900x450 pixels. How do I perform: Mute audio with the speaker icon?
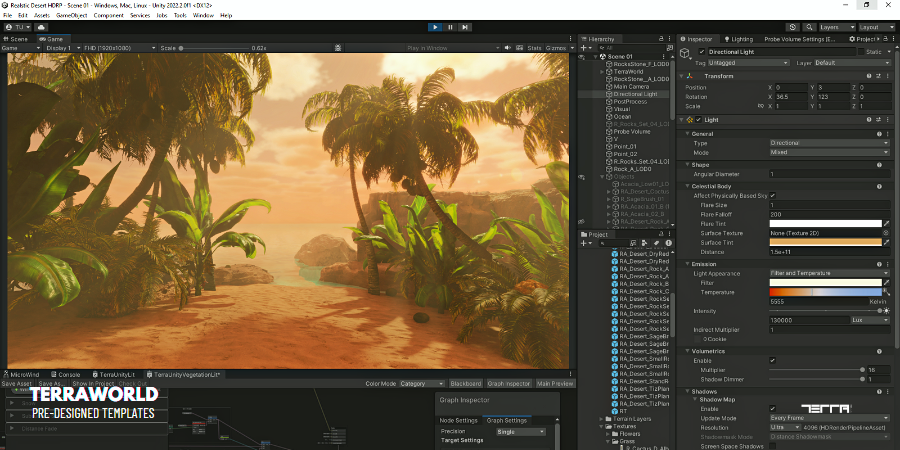(x=508, y=48)
